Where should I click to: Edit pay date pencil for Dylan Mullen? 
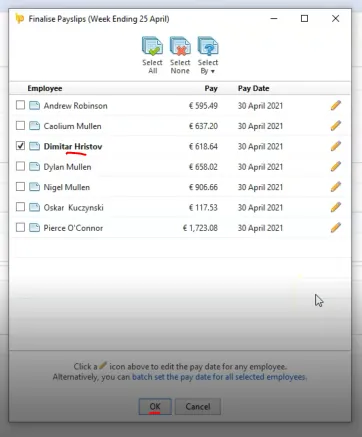click(336, 166)
